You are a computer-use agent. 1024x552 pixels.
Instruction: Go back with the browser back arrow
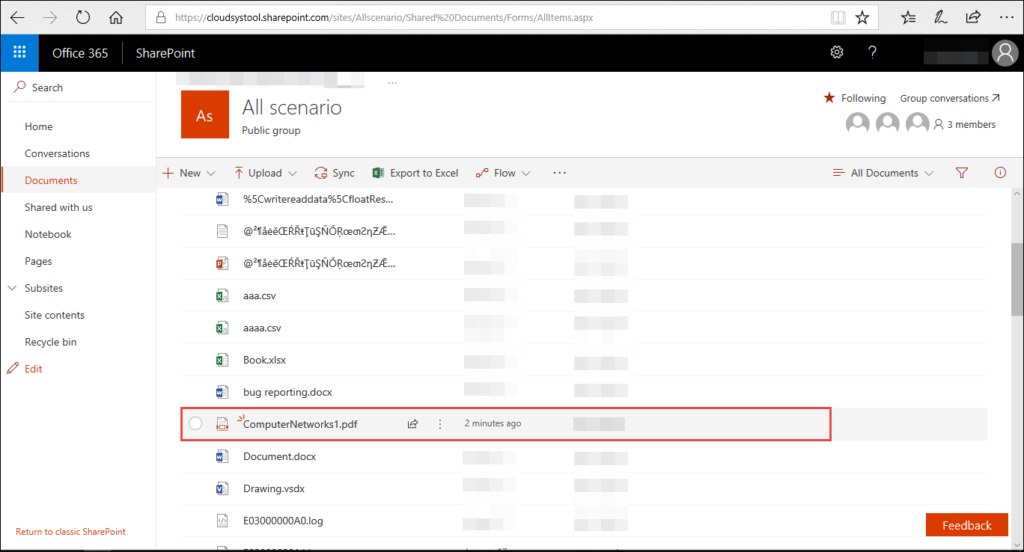(x=18, y=18)
